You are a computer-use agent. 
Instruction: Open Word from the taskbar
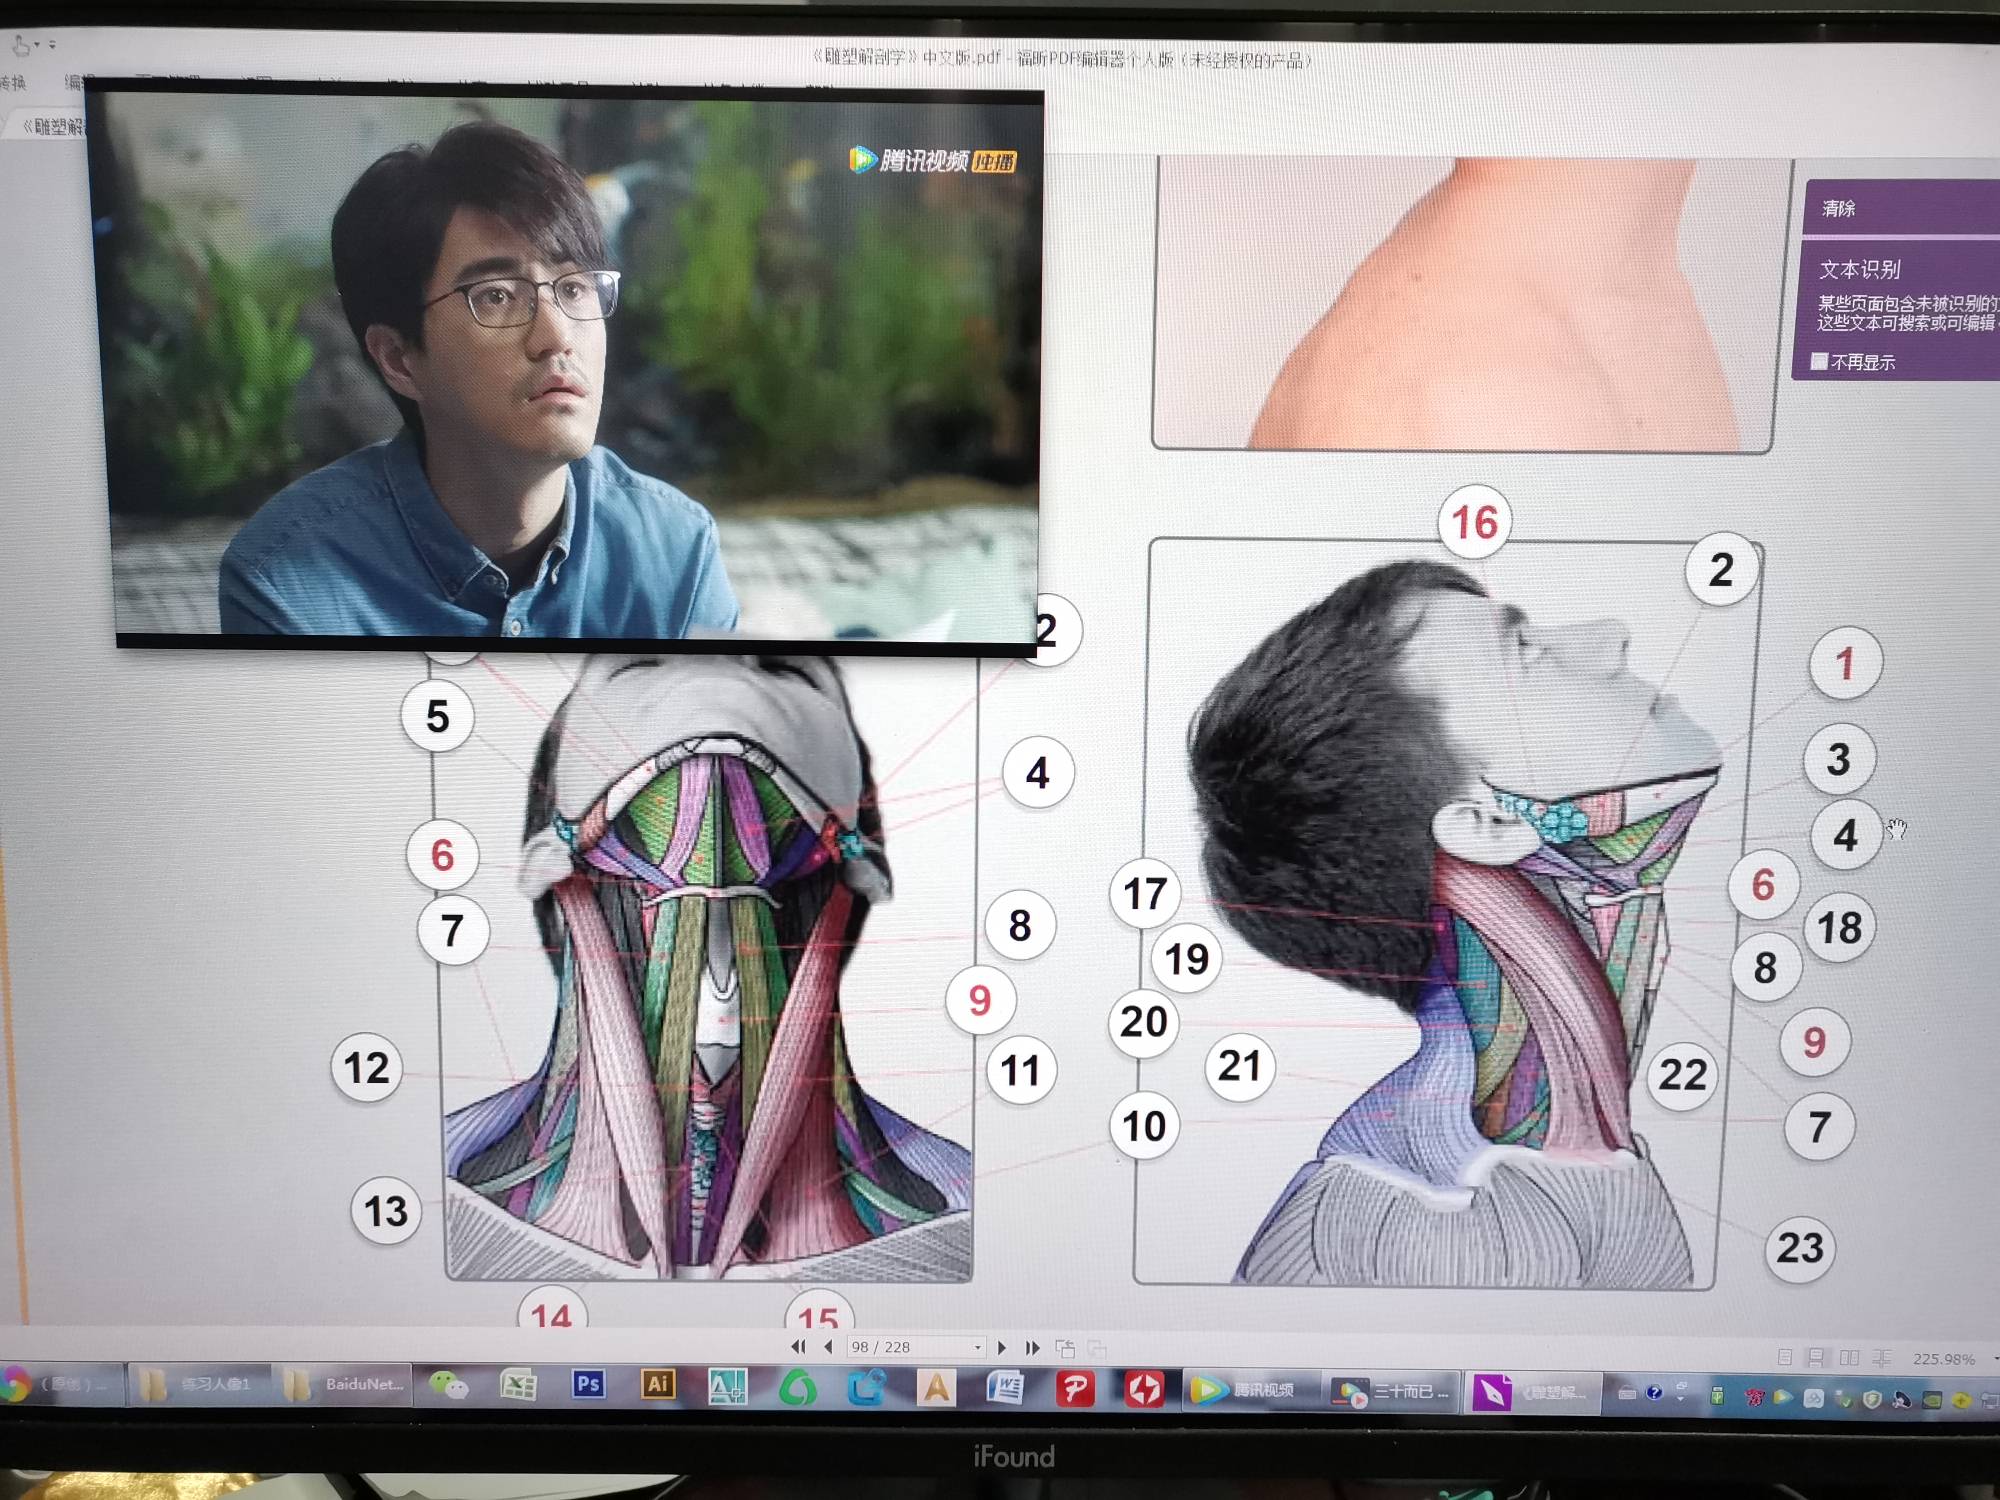click(x=1005, y=1388)
